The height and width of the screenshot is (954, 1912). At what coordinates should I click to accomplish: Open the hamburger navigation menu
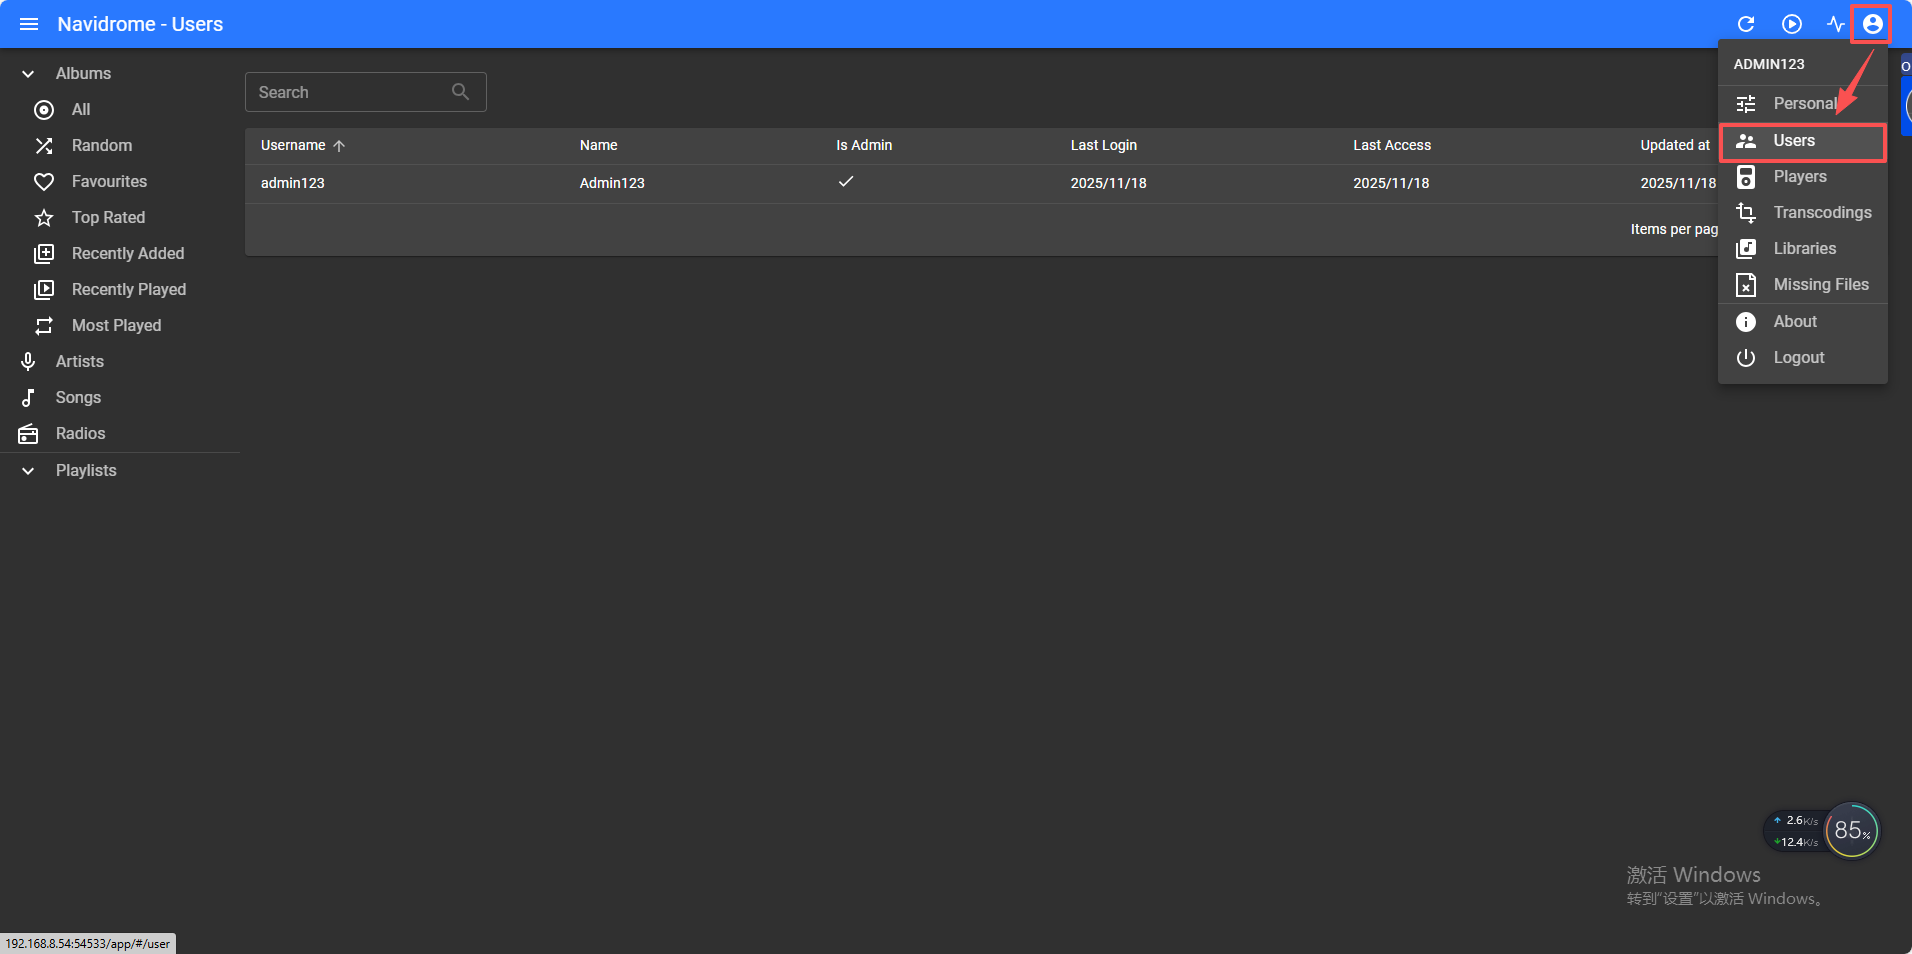(29, 24)
